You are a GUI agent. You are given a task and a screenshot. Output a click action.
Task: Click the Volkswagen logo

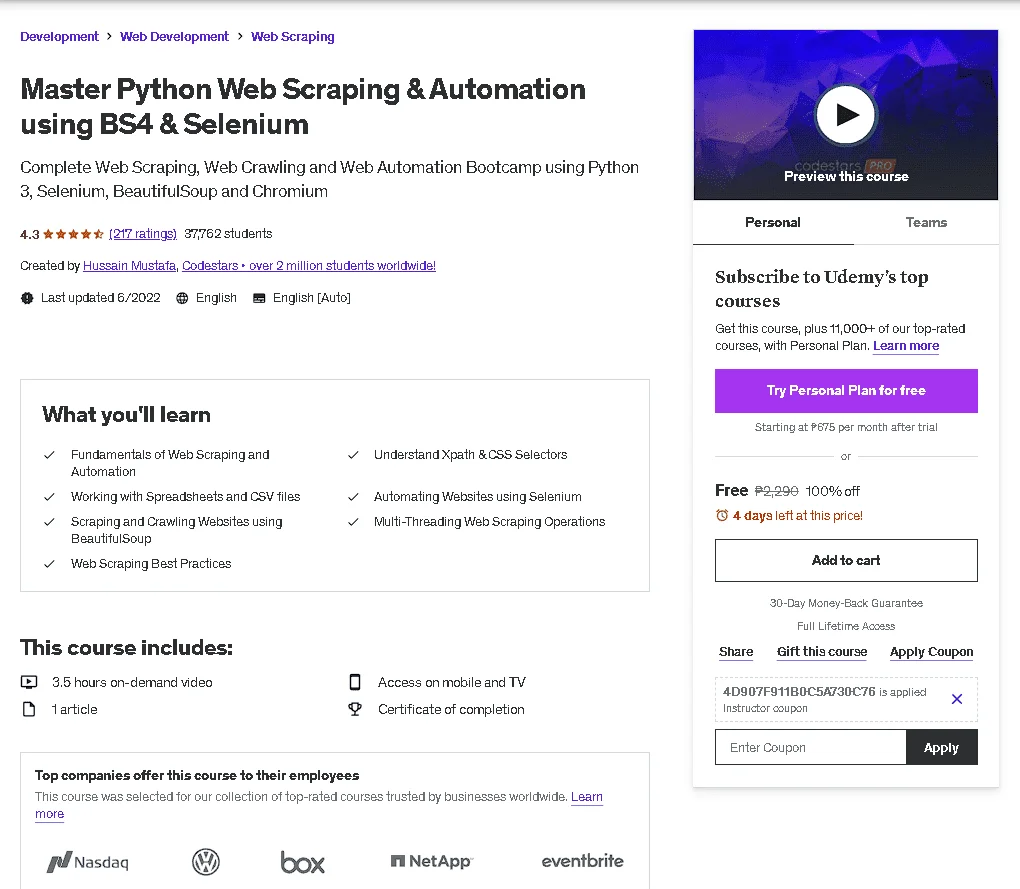coord(206,862)
